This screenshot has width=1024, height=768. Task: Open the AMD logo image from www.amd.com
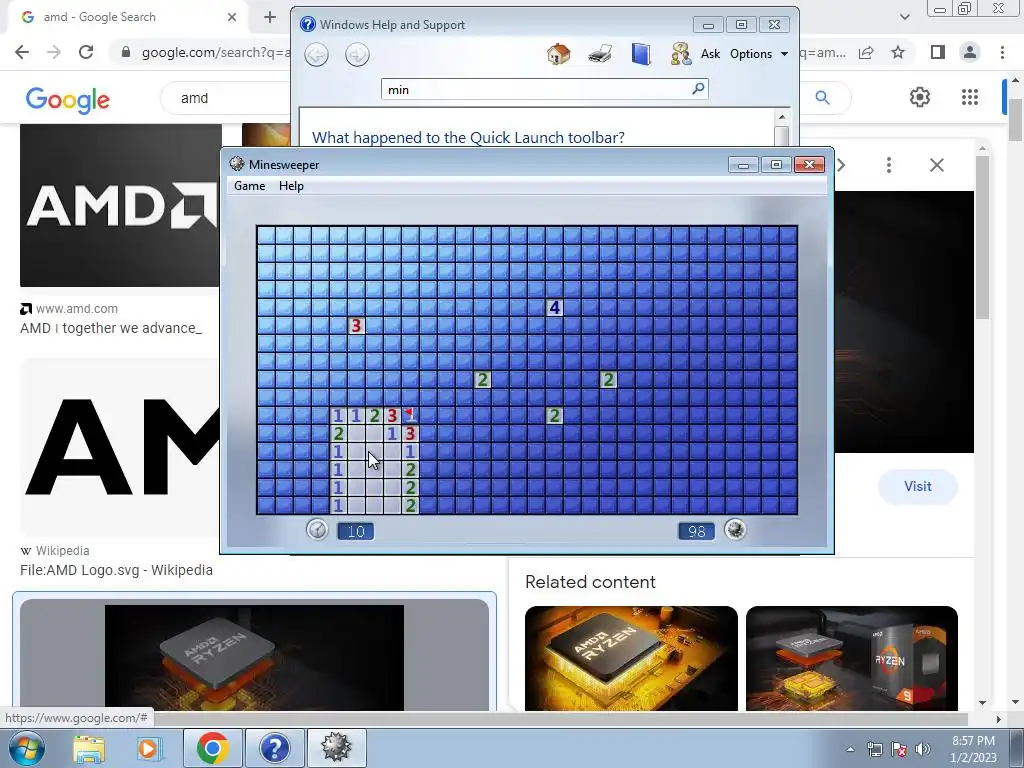(x=121, y=205)
